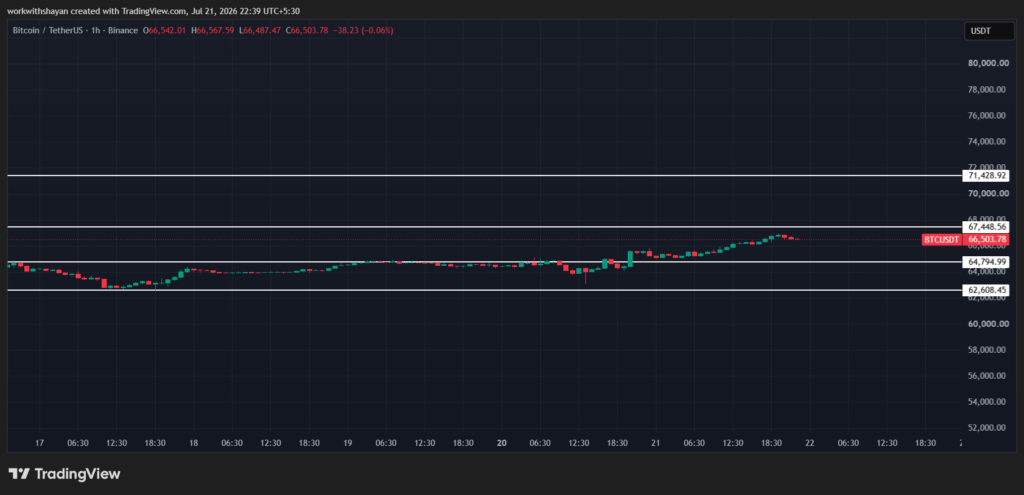The width and height of the screenshot is (1024, 495).
Task: Click the workwithshayan created with TradingView.com caption
Action: coord(153,11)
